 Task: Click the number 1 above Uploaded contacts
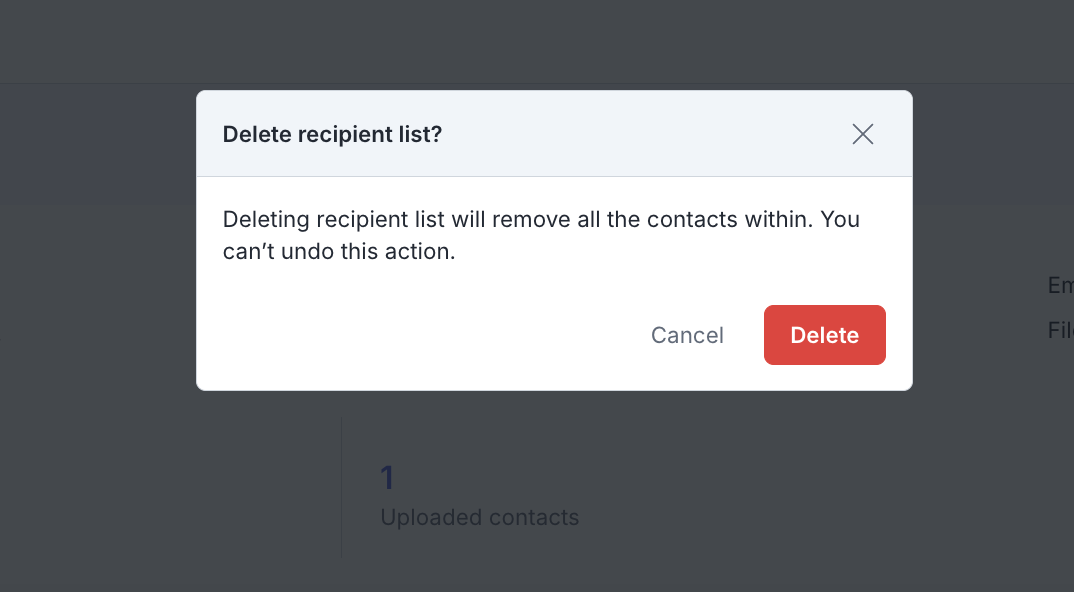click(x=387, y=478)
